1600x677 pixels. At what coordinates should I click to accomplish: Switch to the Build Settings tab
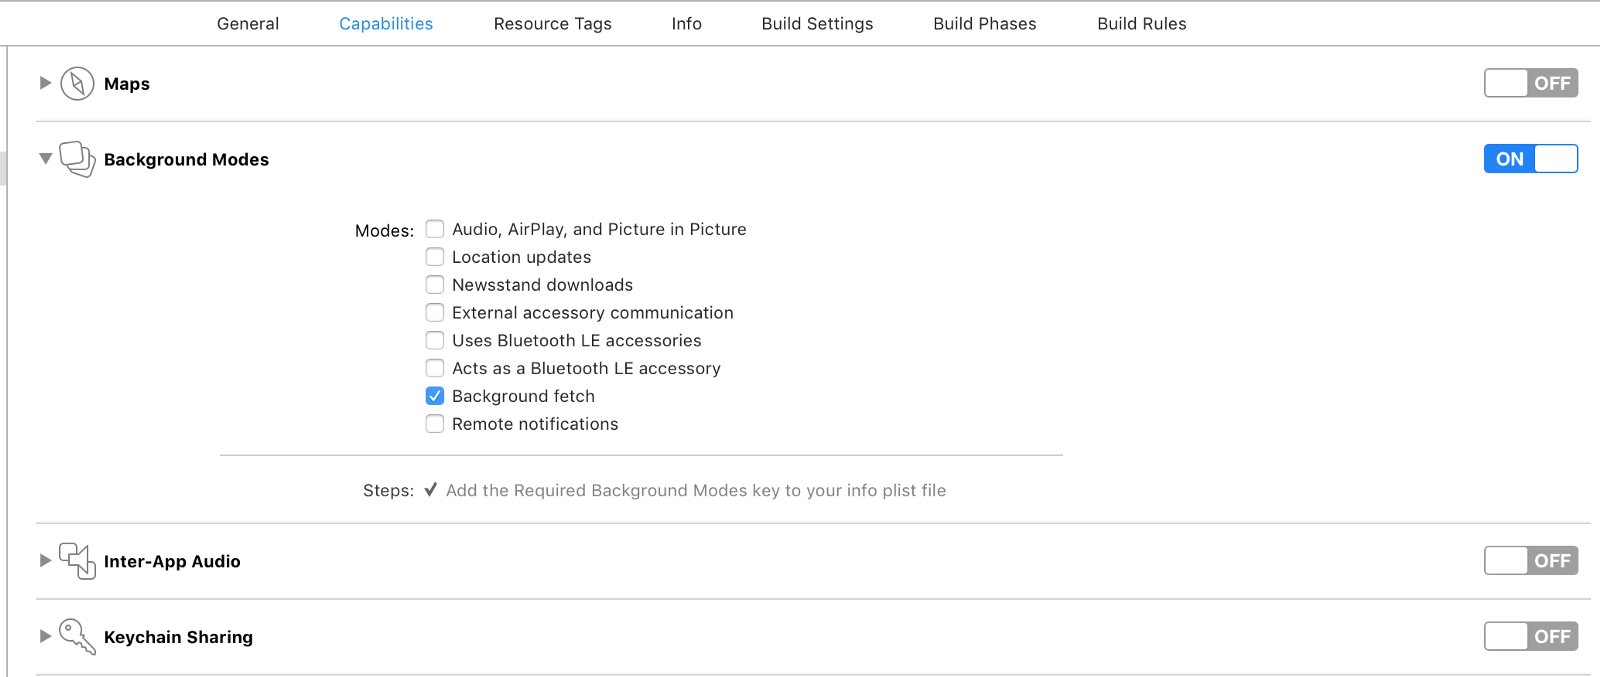pyautogui.click(x=817, y=24)
